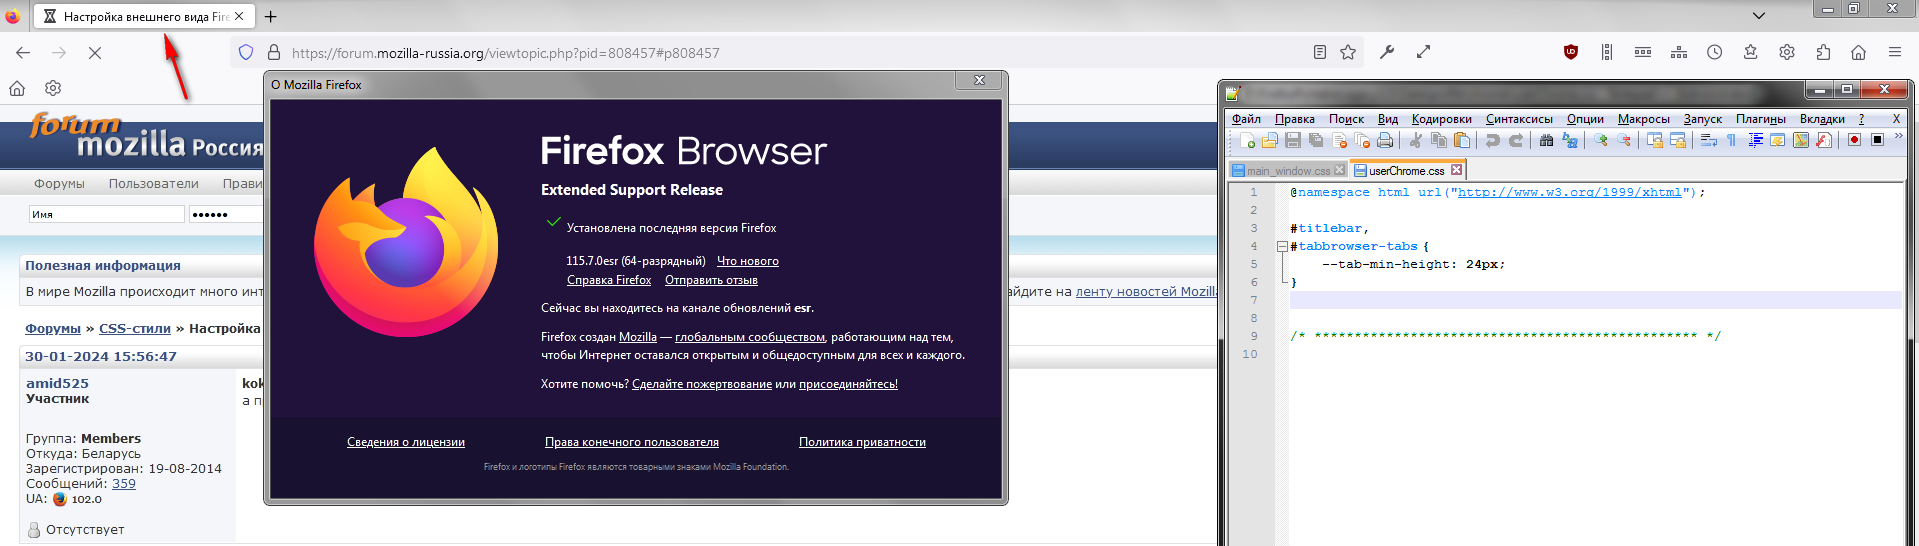Open the list all tabs dropdown arrow
The height and width of the screenshot is (546, 1919).
pos(1759,16)
